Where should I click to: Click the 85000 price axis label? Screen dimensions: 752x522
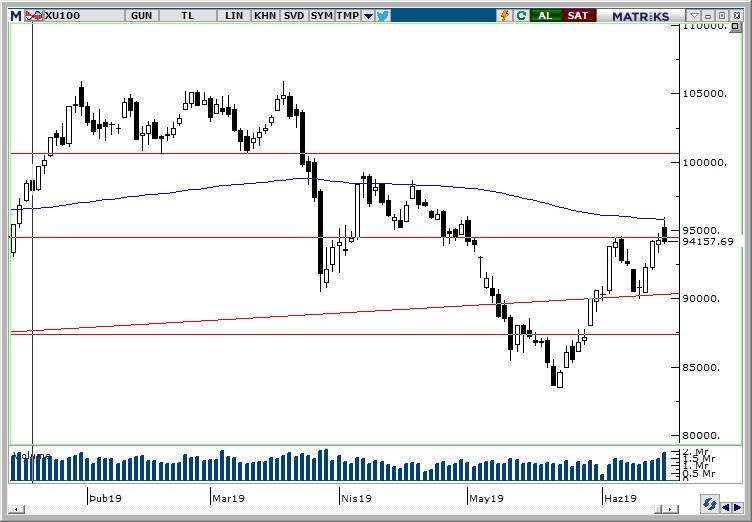702,368
